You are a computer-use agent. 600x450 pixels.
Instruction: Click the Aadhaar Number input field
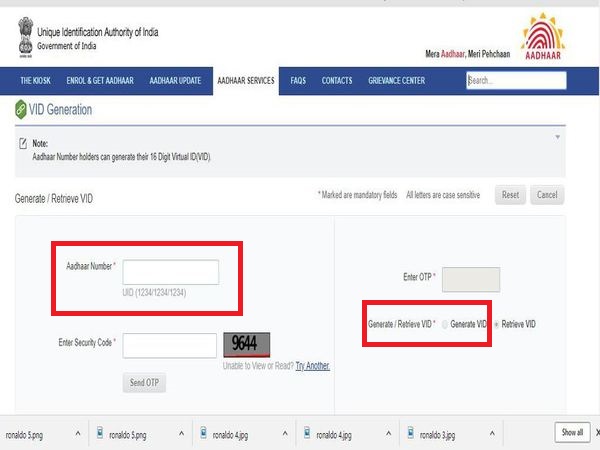point(170,272)
